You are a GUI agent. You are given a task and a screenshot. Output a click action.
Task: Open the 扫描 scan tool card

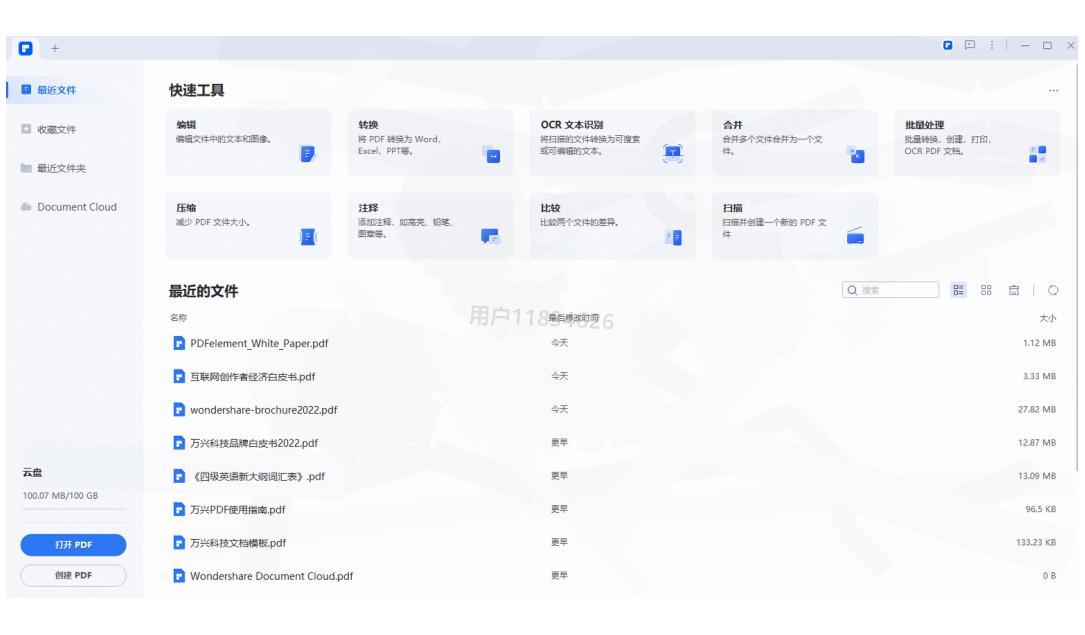[x=794, y=226]
